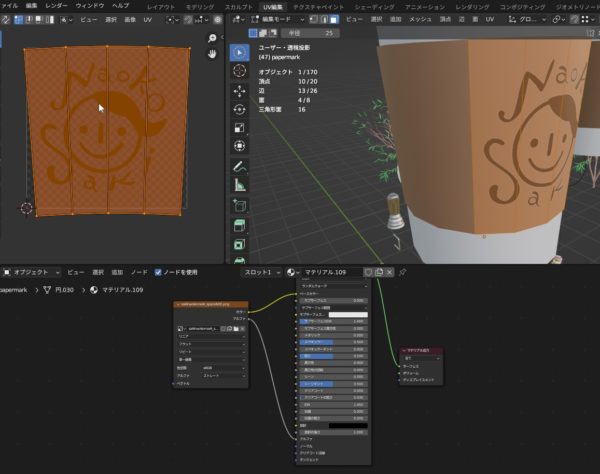Switch to the シェーディング workspace tab

tap(374, 5)
